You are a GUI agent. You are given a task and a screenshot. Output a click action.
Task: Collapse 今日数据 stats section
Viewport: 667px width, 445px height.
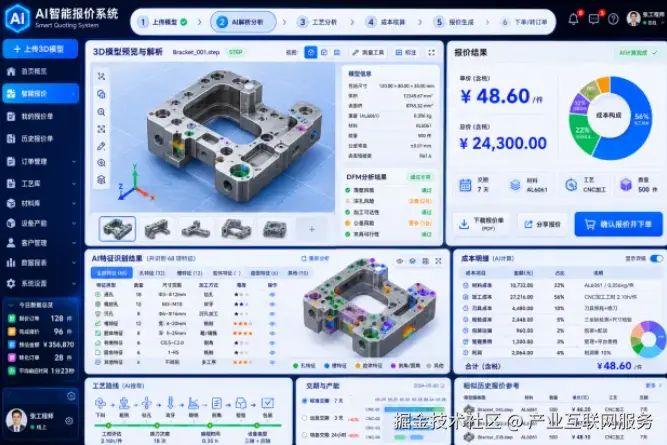[11, 305]
